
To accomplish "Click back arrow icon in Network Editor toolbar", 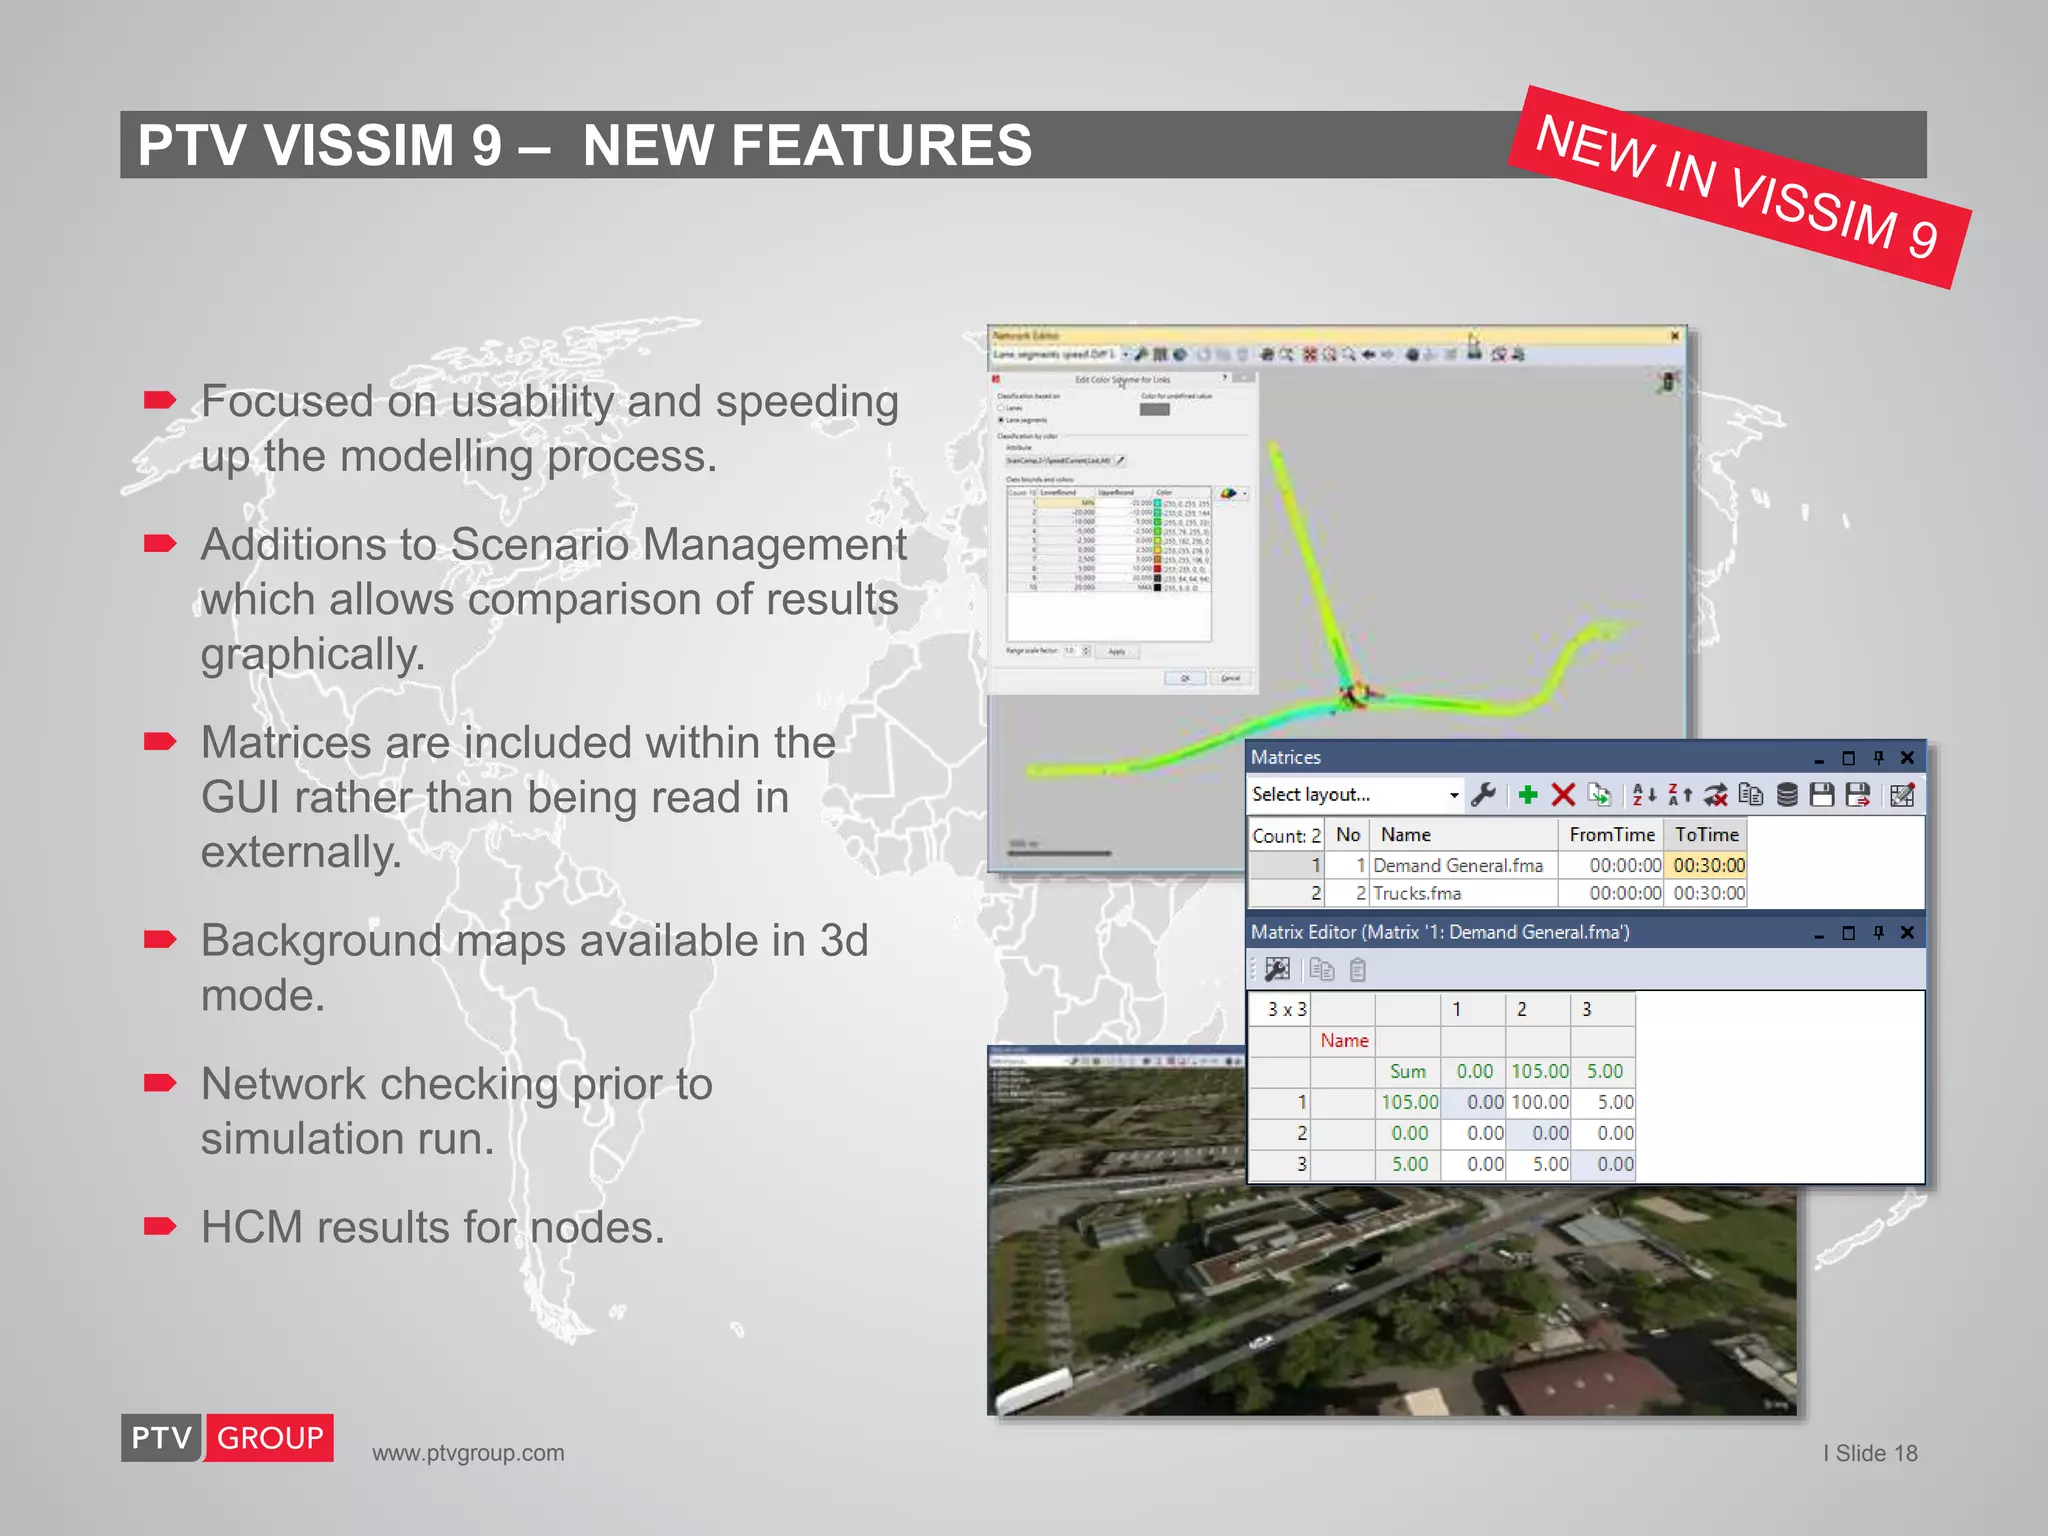I will (1369, 354).
